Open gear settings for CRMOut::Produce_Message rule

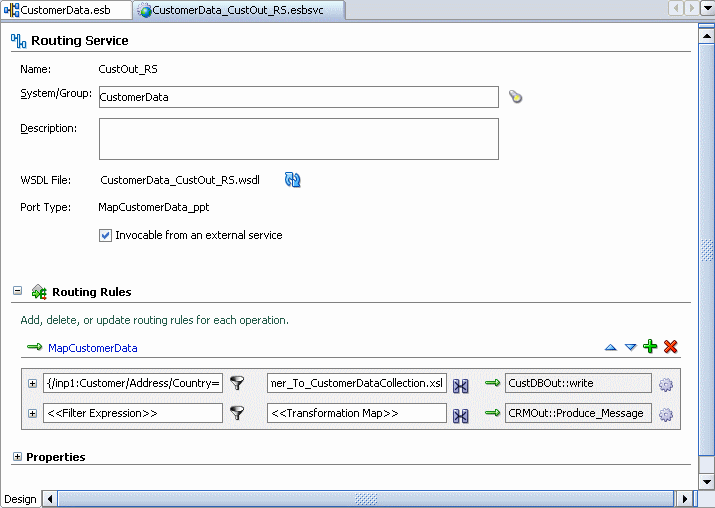(x=666, y=415)
